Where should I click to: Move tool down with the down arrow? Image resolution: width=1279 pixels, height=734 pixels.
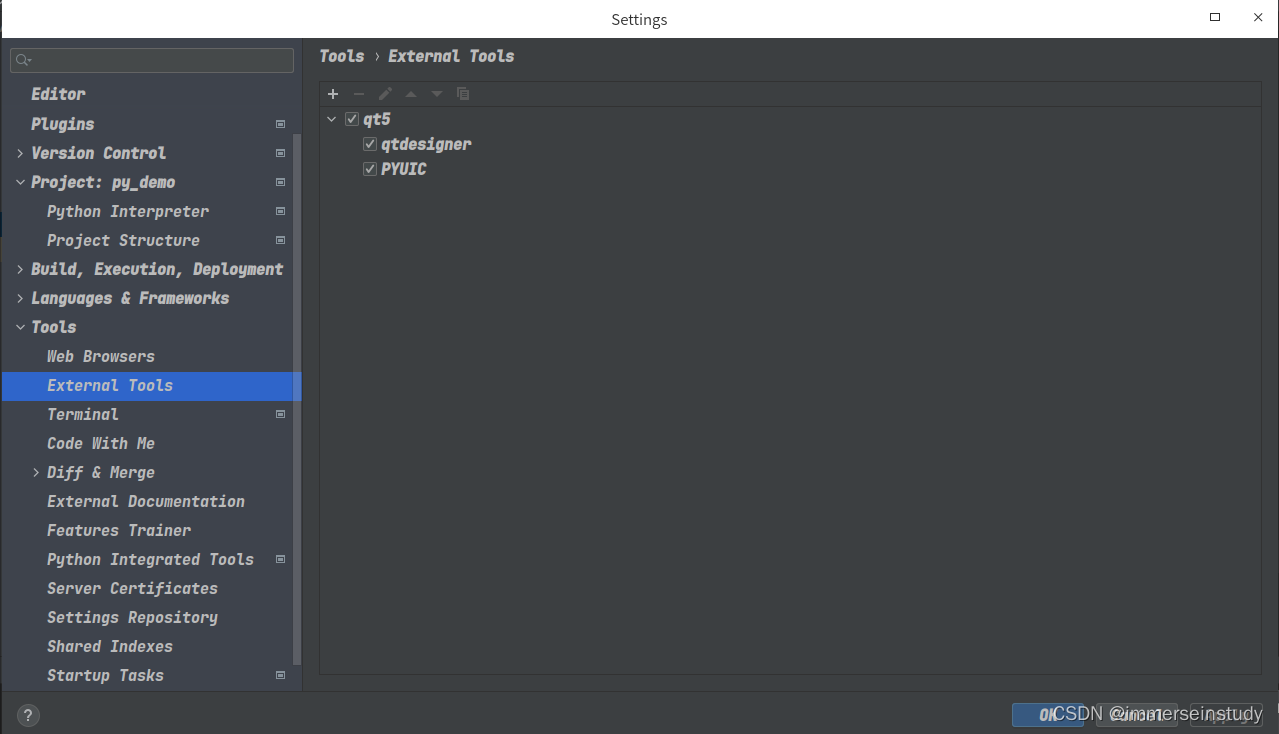point(437,94)
